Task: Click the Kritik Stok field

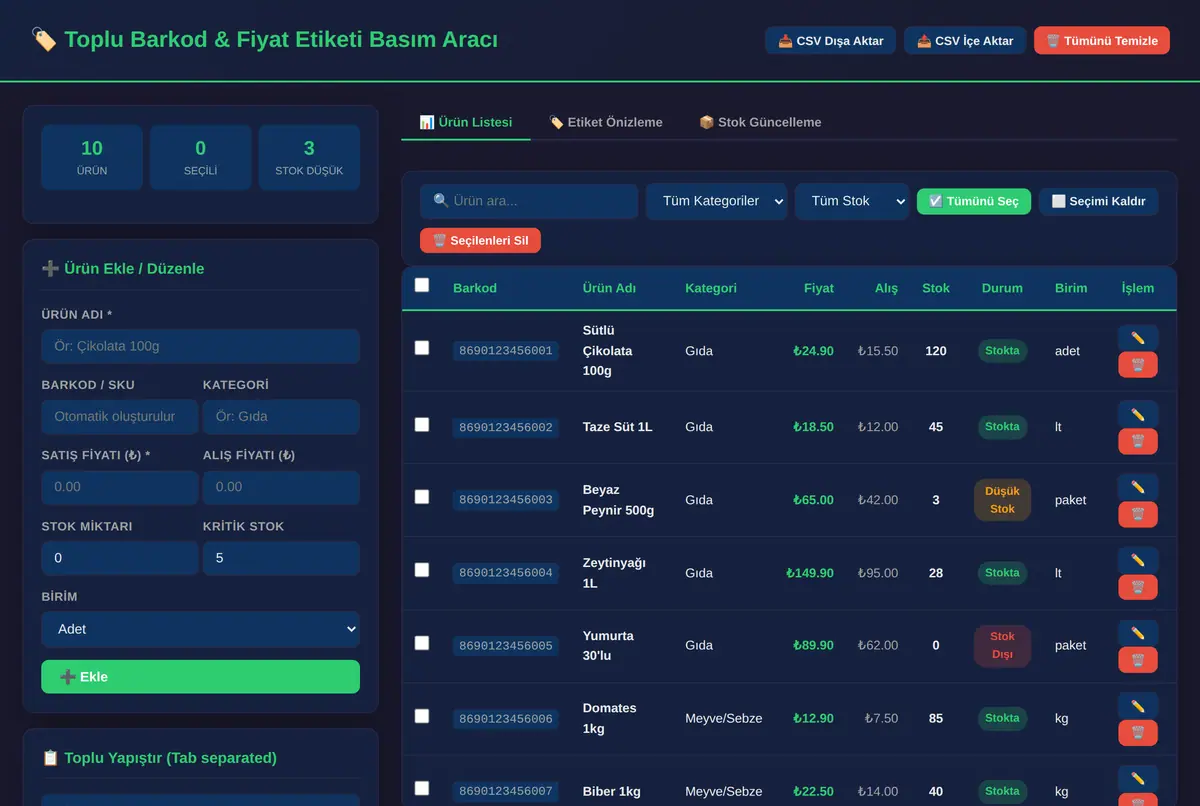Action: [281, 558]
